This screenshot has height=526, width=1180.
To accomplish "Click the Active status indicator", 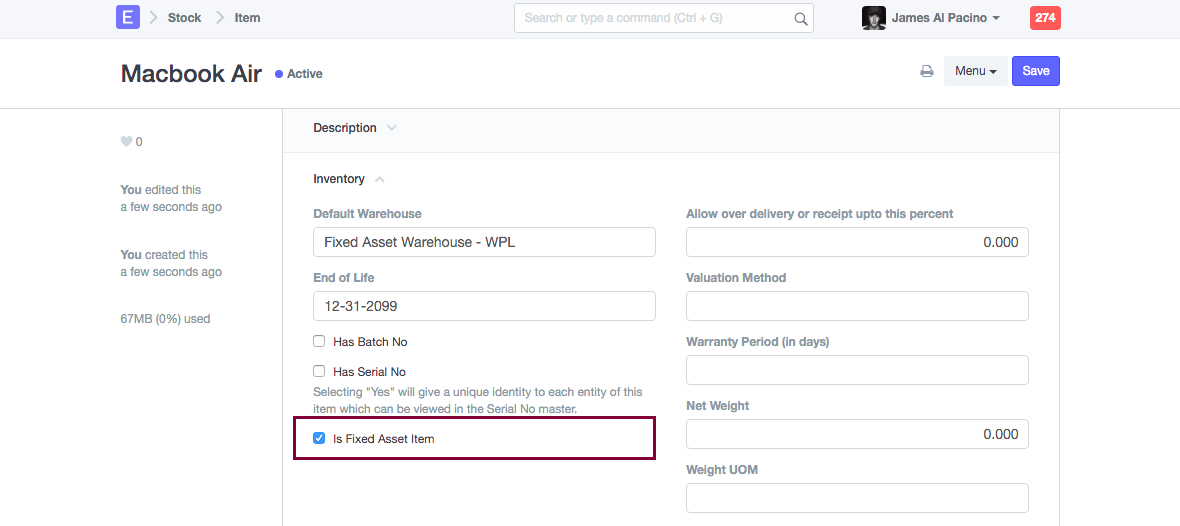I will [300, 74].
